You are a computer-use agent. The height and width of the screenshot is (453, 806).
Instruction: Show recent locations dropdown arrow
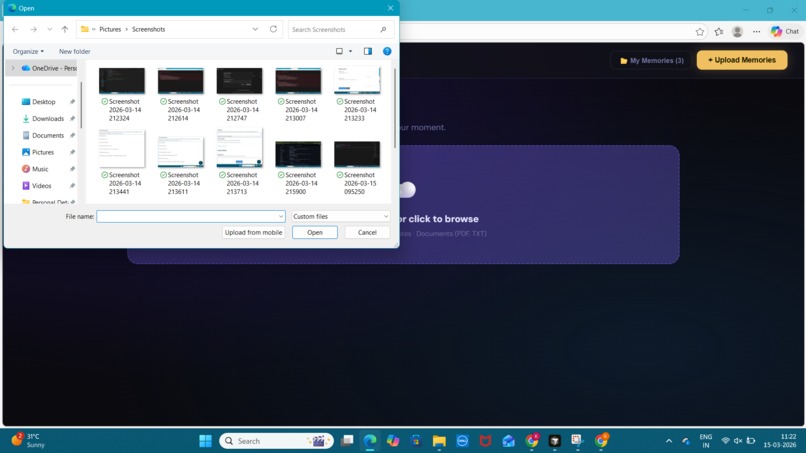[x=49, y=29]
